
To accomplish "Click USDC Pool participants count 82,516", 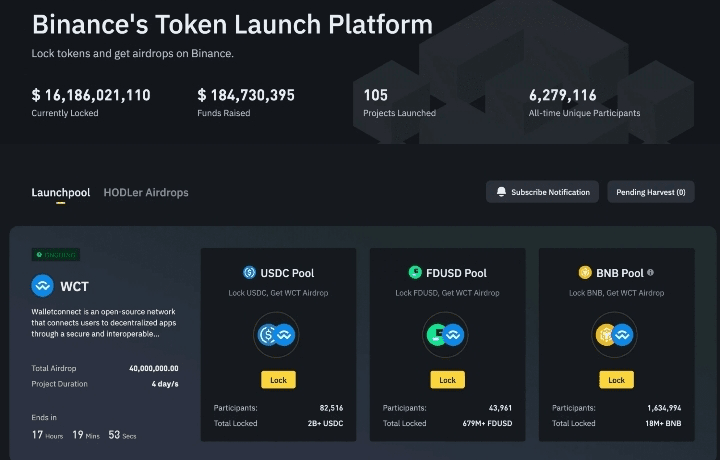I will (x=331, y=408).
